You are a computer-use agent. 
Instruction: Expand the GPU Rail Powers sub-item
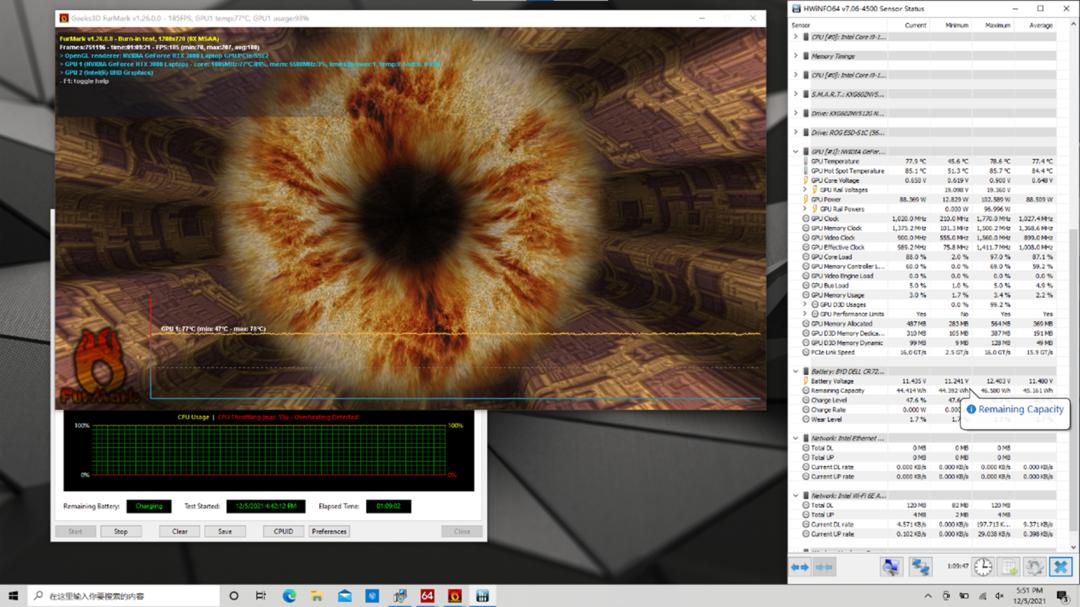click(805, 209)
